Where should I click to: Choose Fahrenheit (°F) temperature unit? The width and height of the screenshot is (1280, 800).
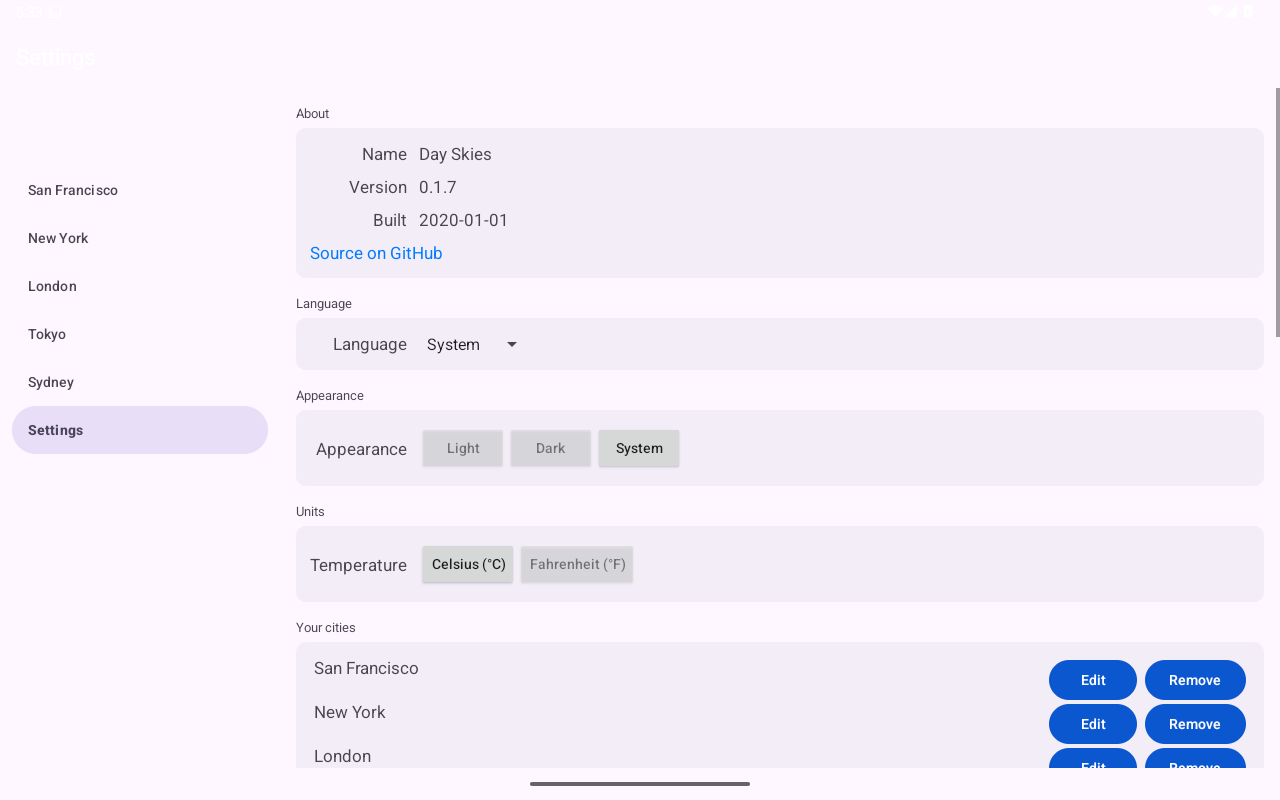[x=577, y=564]
